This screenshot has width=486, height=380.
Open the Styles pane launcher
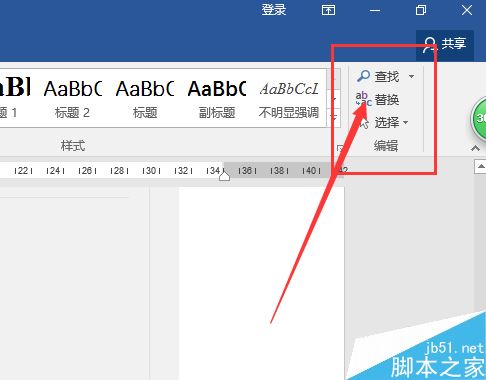[340, 148]
